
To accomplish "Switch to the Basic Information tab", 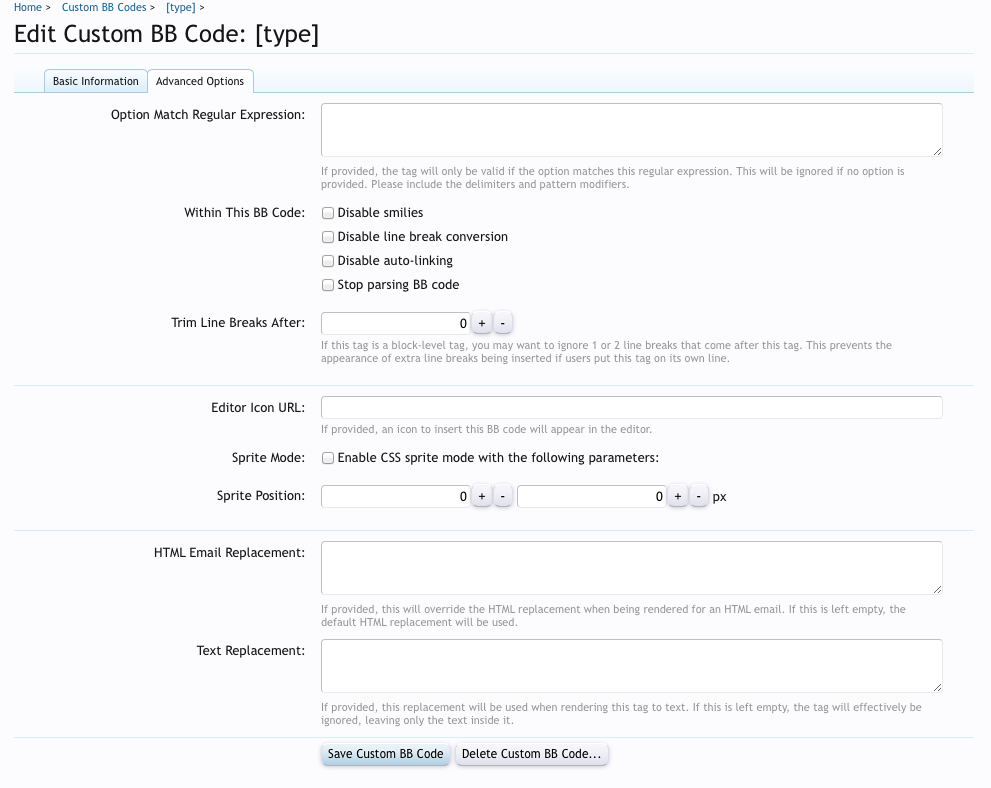I will pos(96,81).
